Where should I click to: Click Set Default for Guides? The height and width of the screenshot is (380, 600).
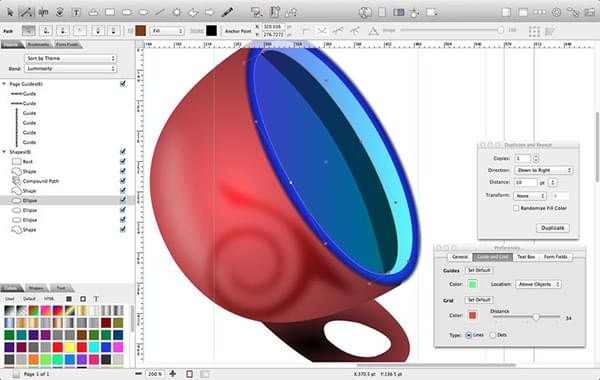click(x=479, y=270)
